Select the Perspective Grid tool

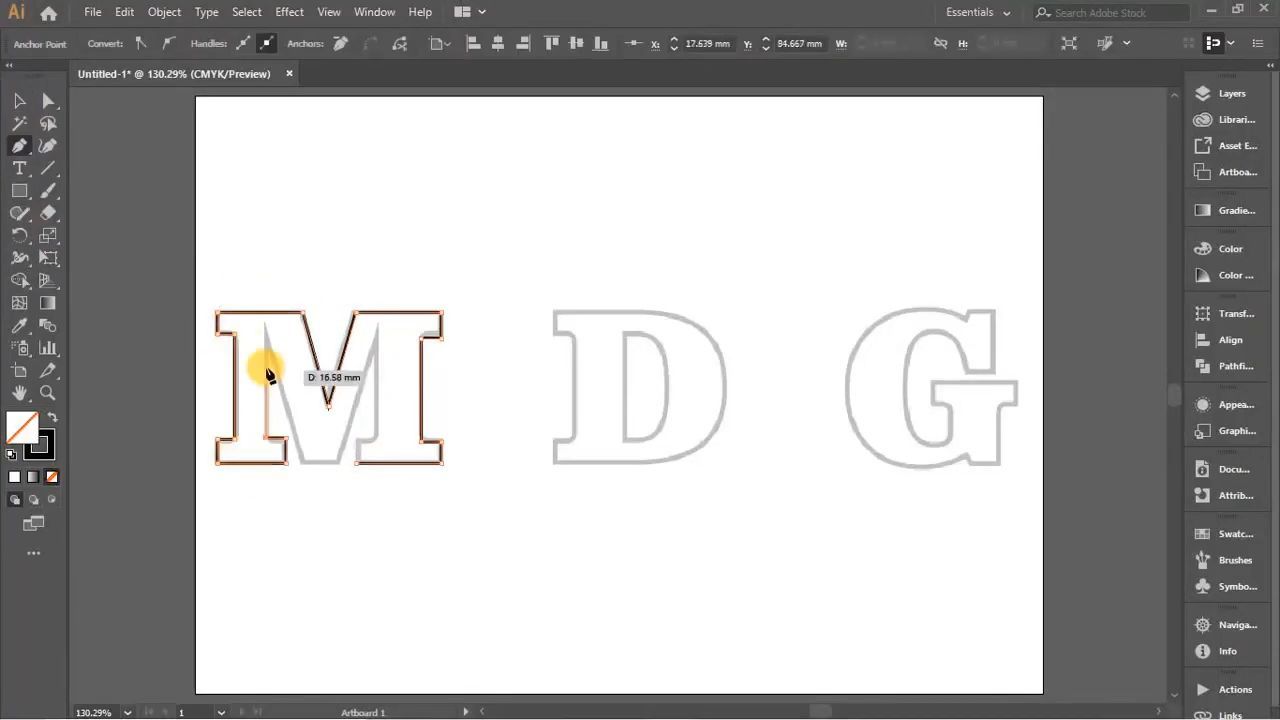pos(48,281)
